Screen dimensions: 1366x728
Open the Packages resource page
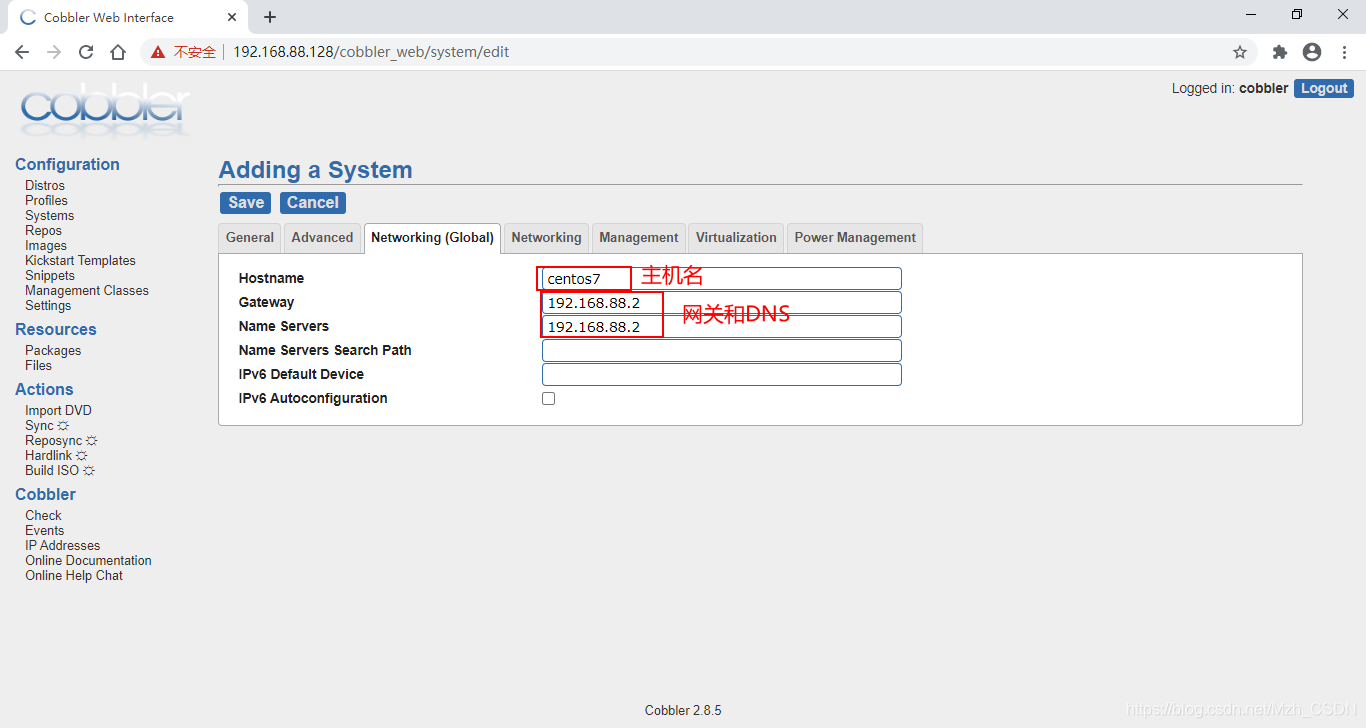tap(53, 350)
